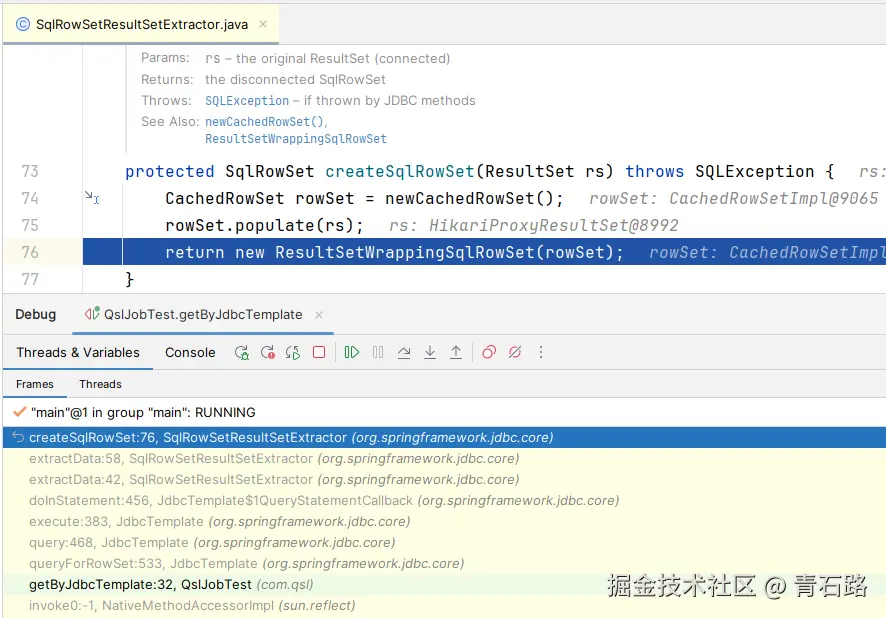Close the SqlRowSetResultSetExtractor.java editor tab
The height and width of the screenshot is (618, 886).
263,24
